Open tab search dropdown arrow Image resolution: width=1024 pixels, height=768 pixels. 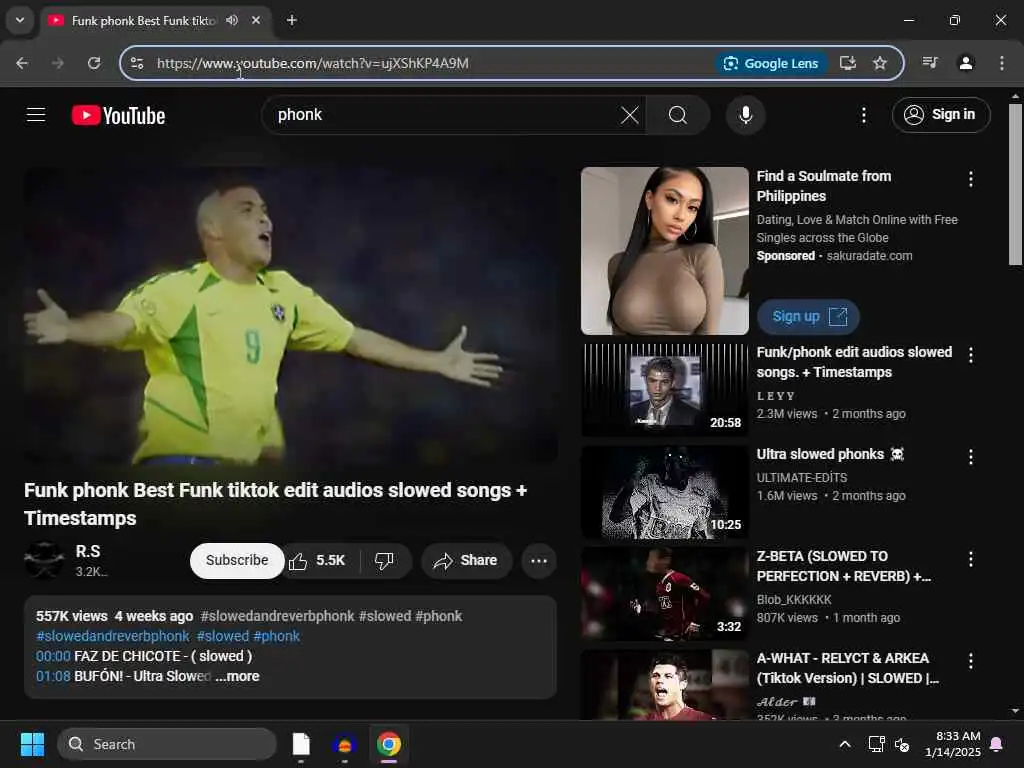tap(20, 20)
